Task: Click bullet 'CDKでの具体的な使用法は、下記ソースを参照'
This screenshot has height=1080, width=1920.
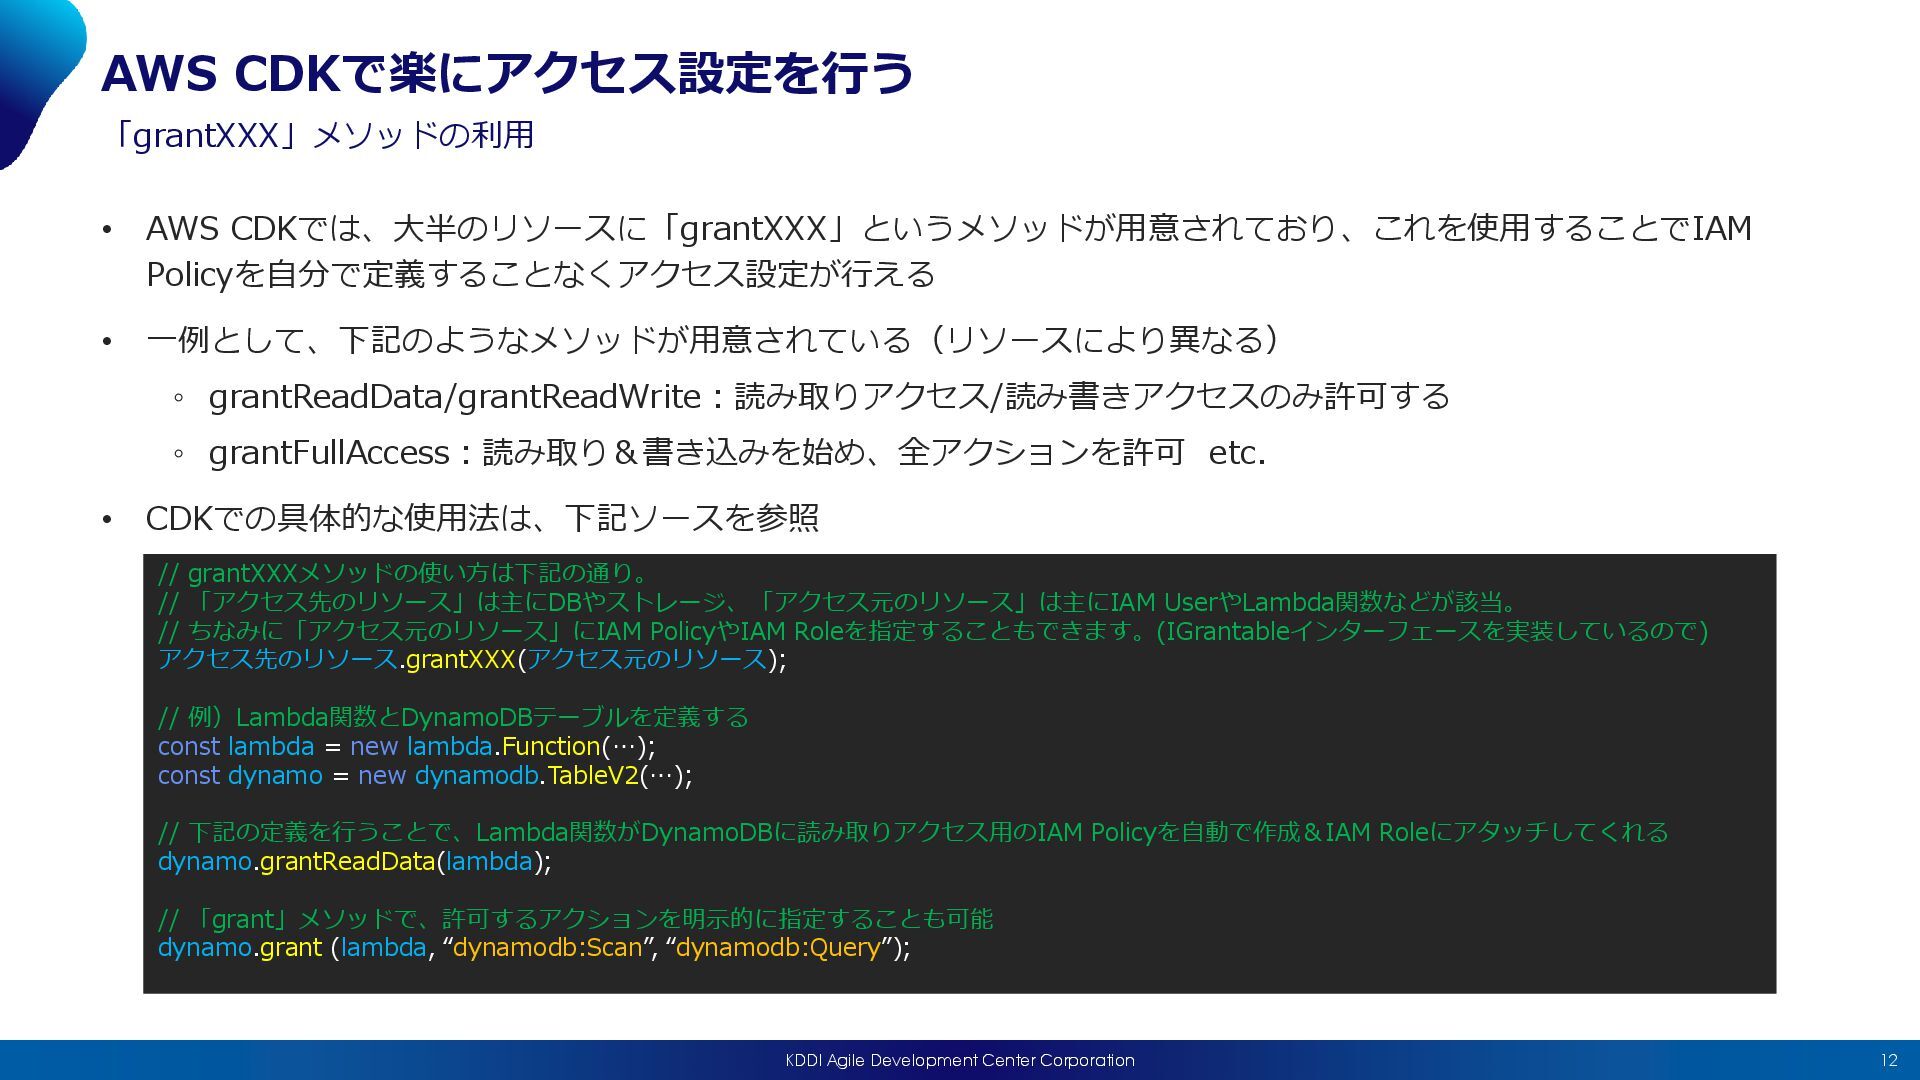Action: point(482,518)
